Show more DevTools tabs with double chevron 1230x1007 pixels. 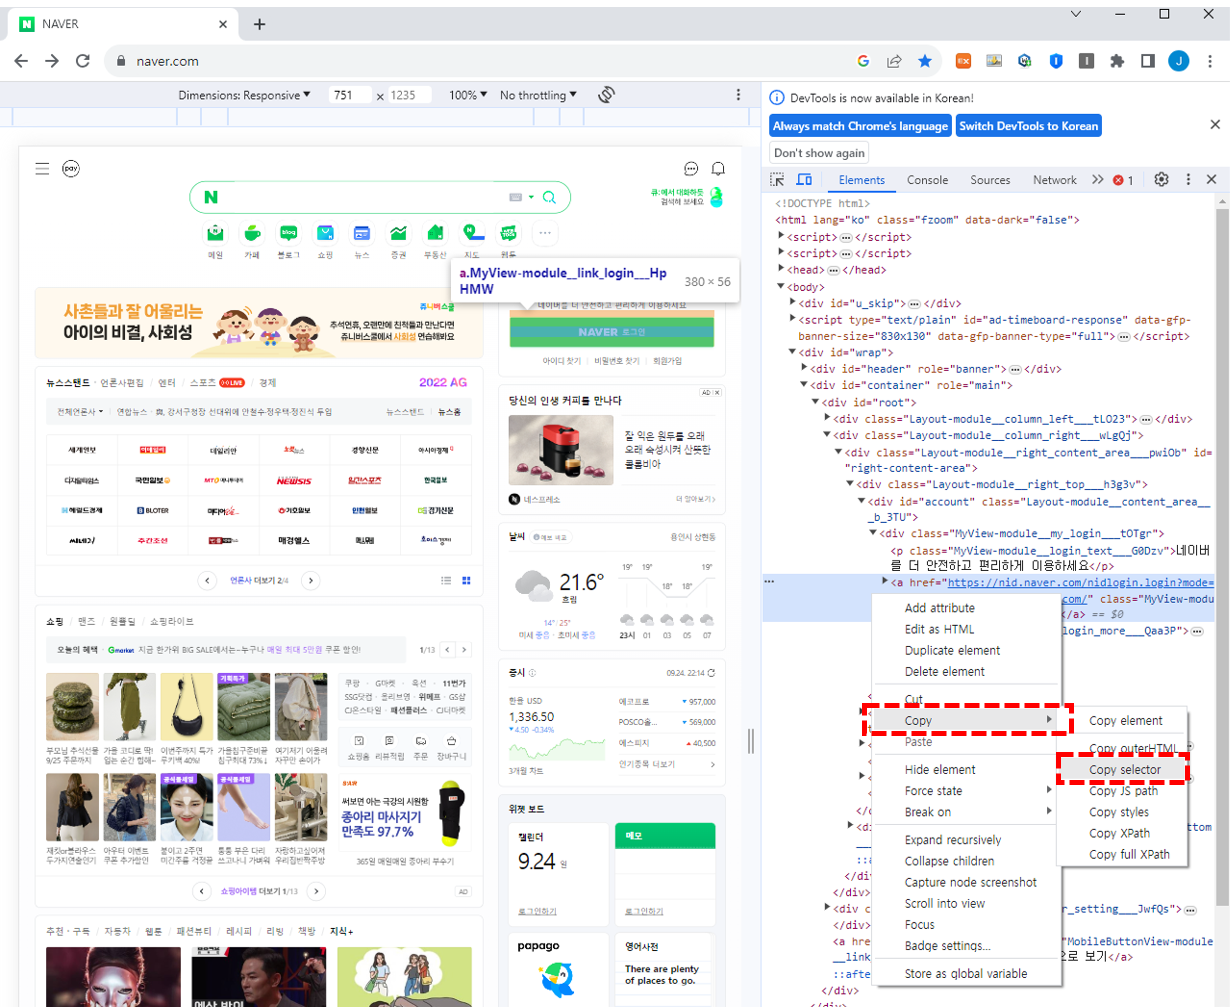pyautogui.click(x=1097, y=180)
